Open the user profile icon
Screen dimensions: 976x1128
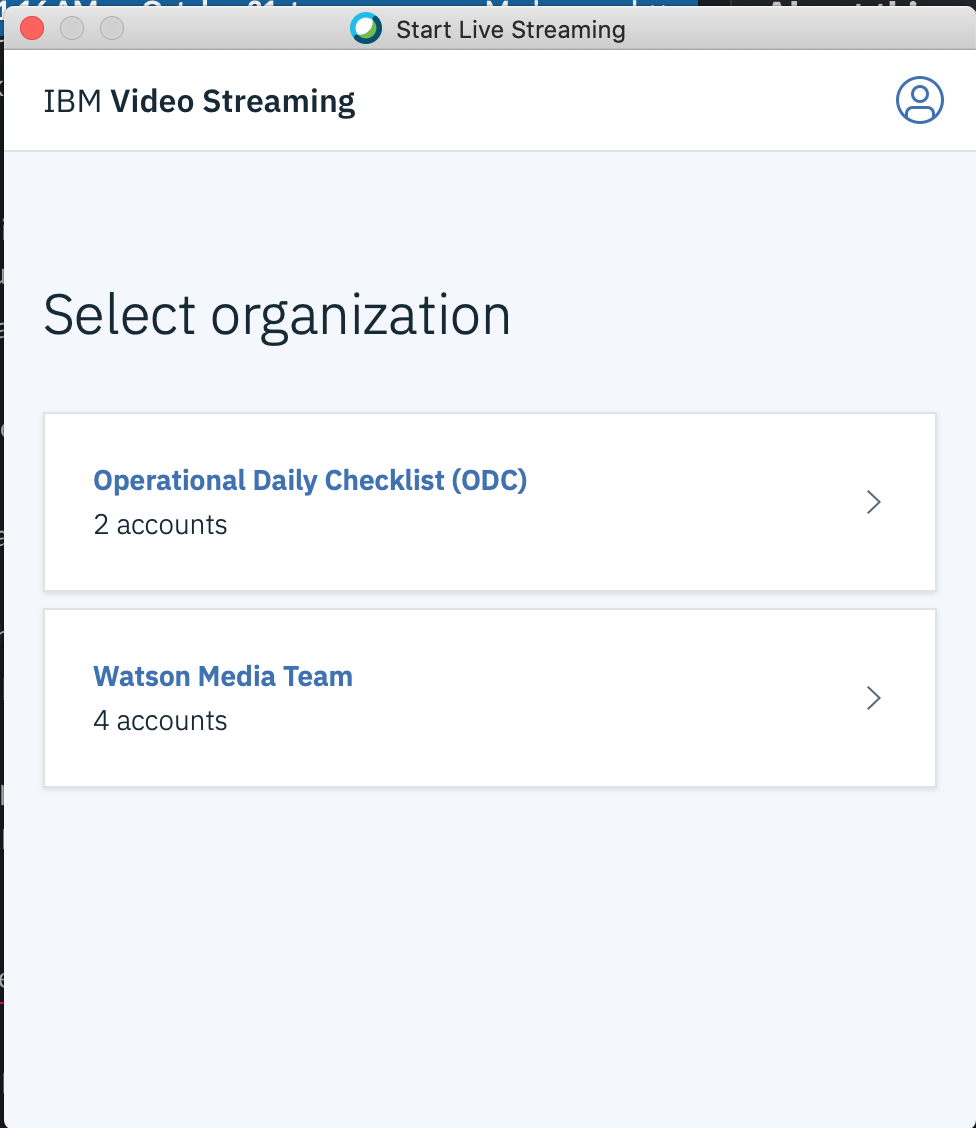point(919,100)
